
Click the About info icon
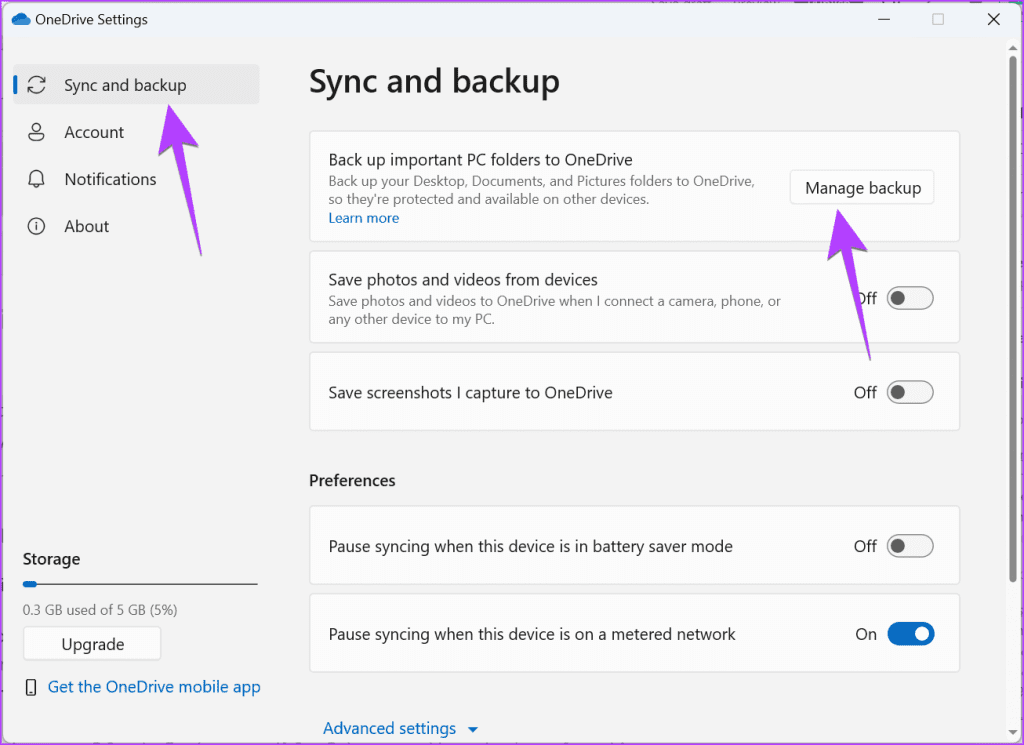pyautogui.click(x=37, y=226)
